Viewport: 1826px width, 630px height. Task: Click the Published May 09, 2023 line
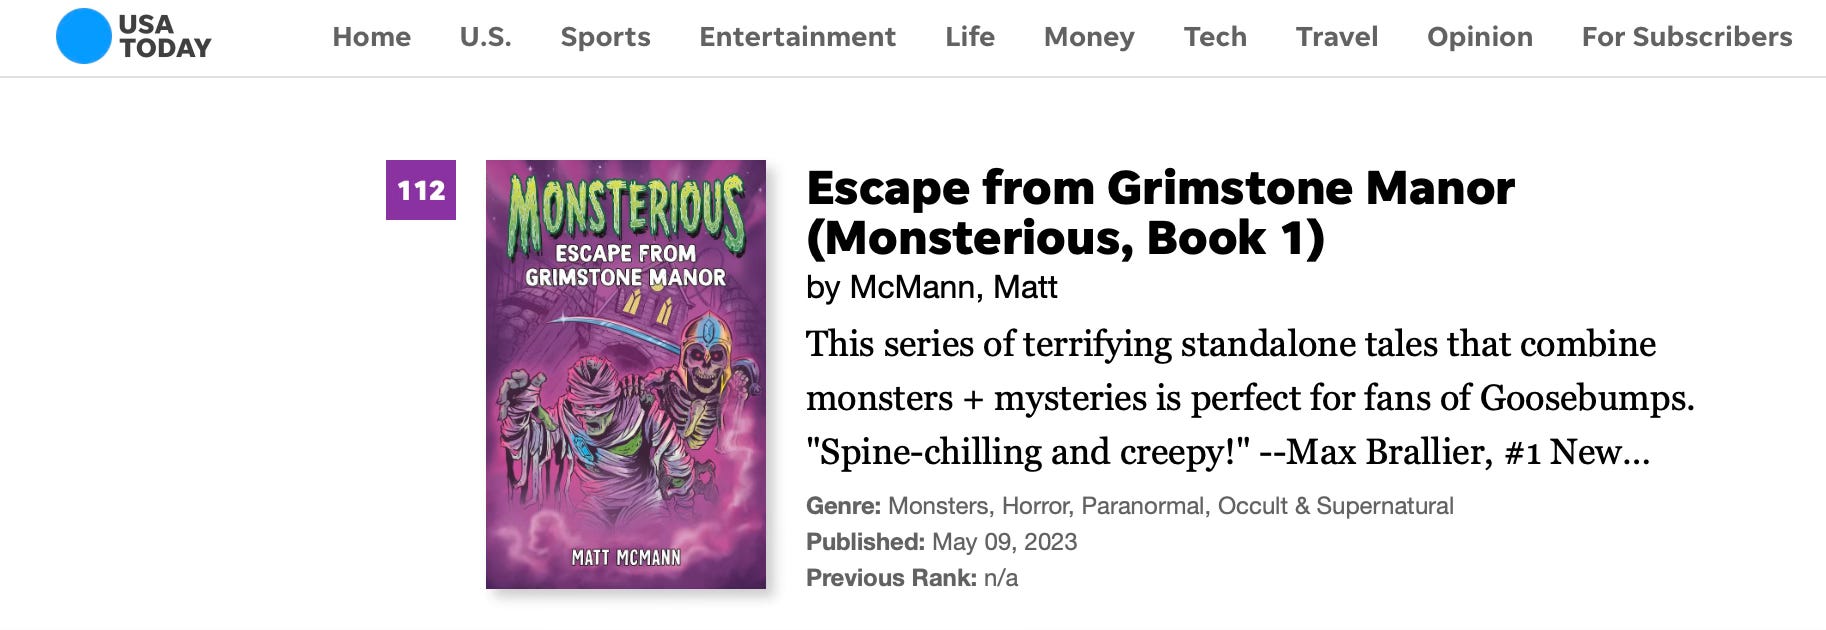pos(941,542)
